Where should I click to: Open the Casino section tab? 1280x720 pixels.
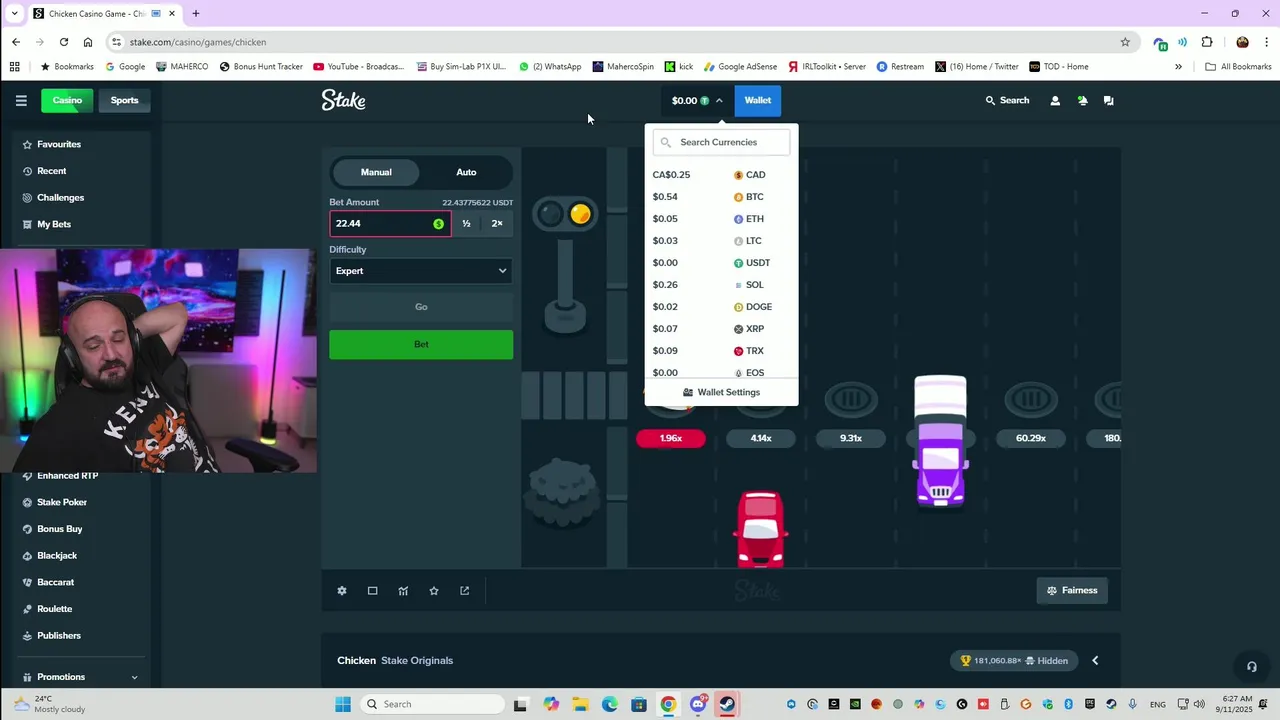(x=67, y=100)
